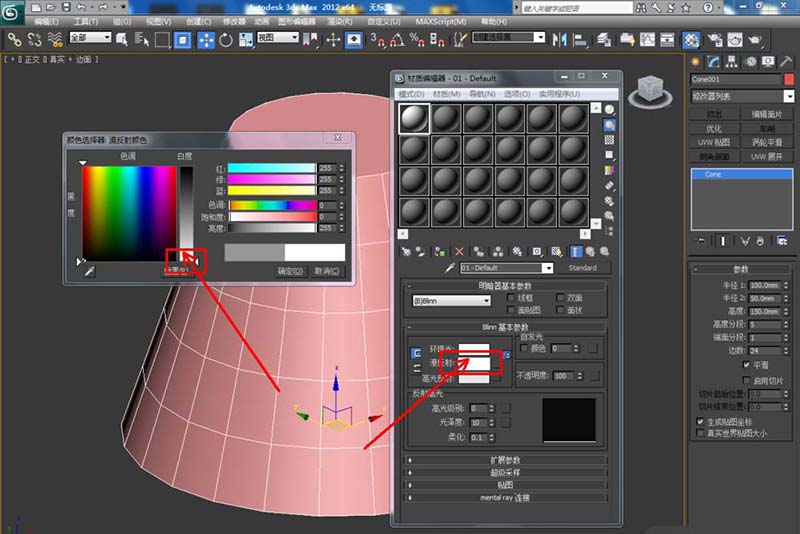Enable the 线框 (Wire) checkbox
The image size is (800, 534).
pyautogui.click(x=512, y=297)
